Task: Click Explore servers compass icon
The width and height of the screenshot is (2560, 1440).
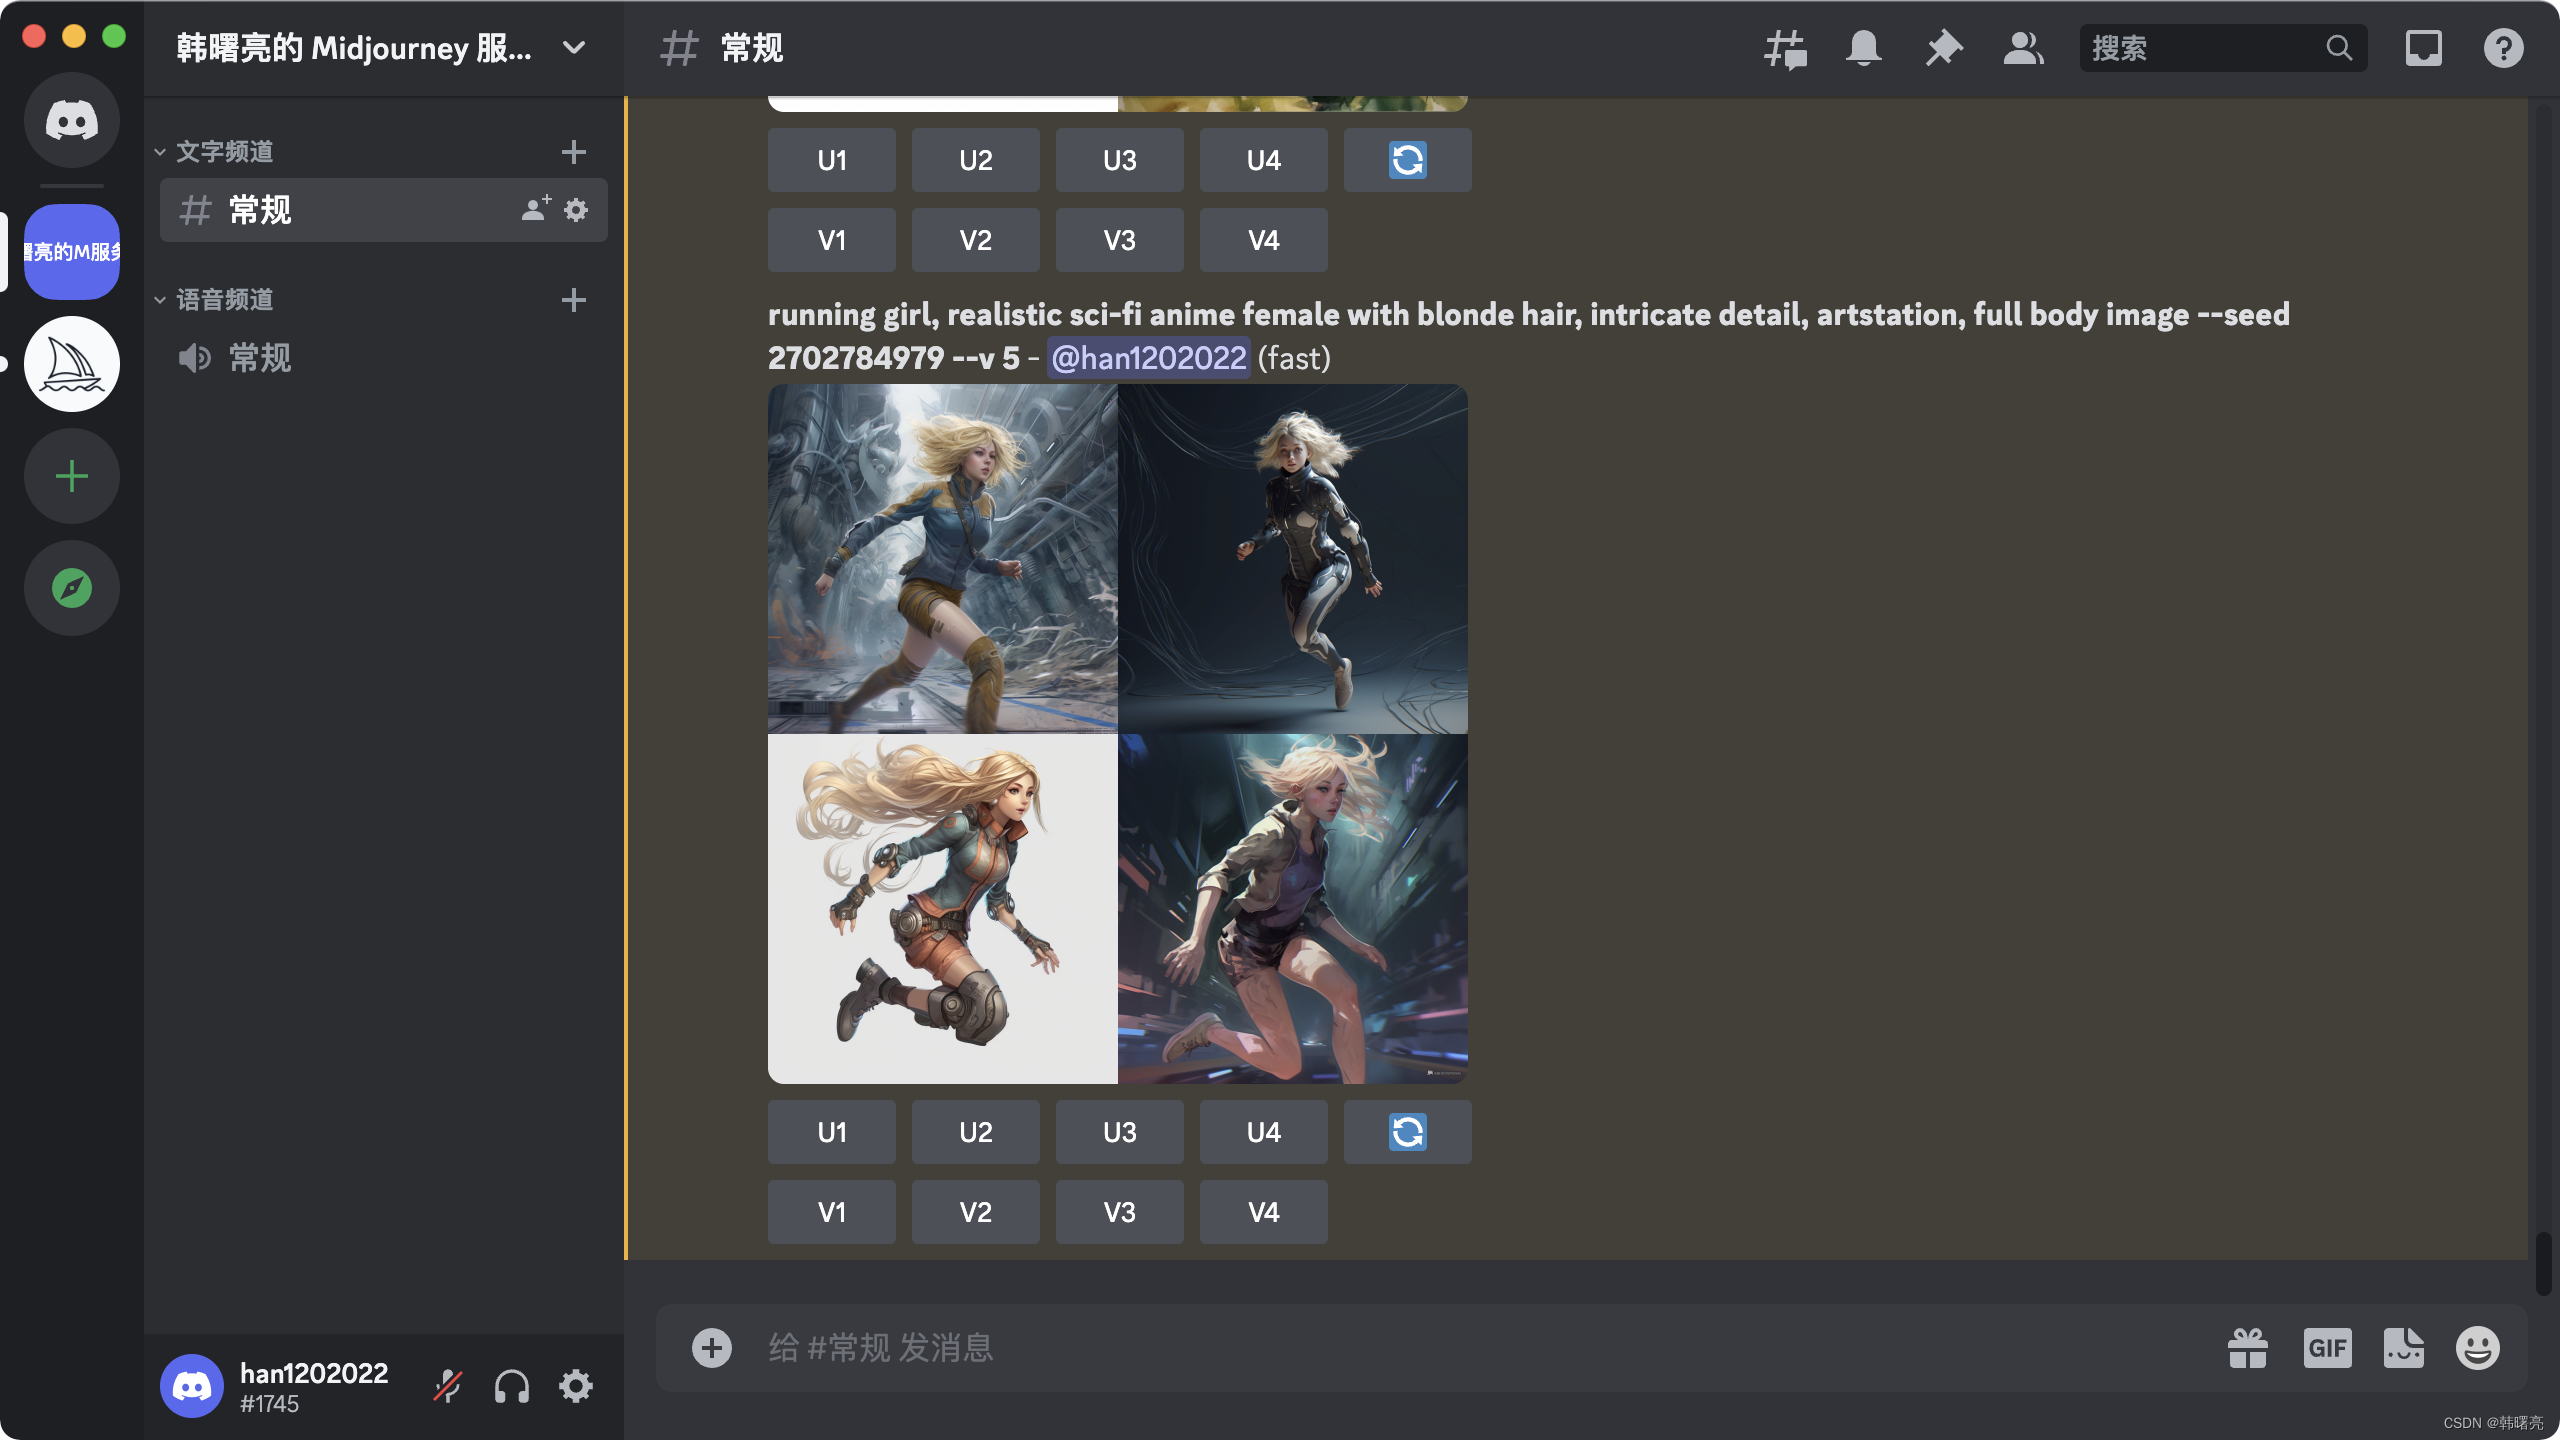Action: (x=72, y=588)
